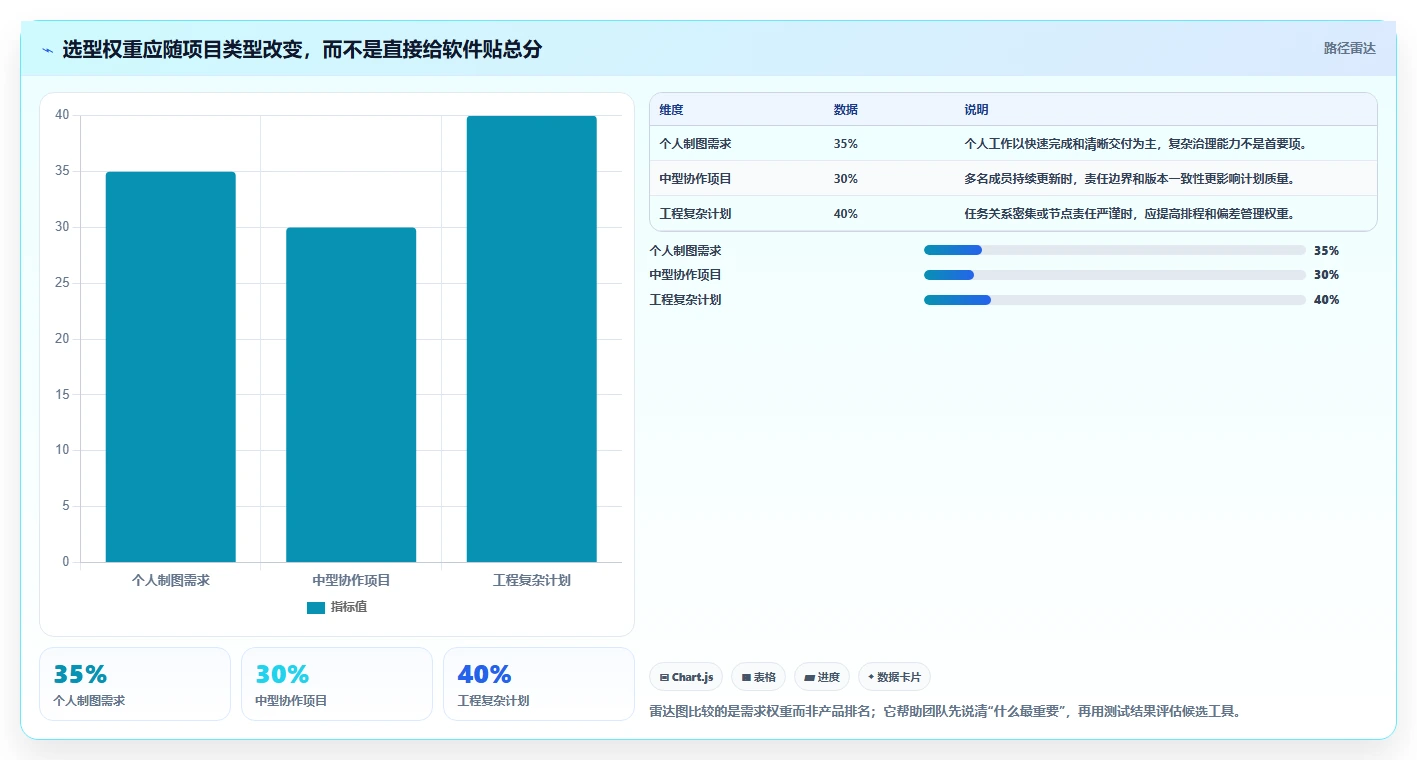Click the 中型协作项目 progress bar
1417x760 pixels.
pyautogui.click(x=1115, y=275)
